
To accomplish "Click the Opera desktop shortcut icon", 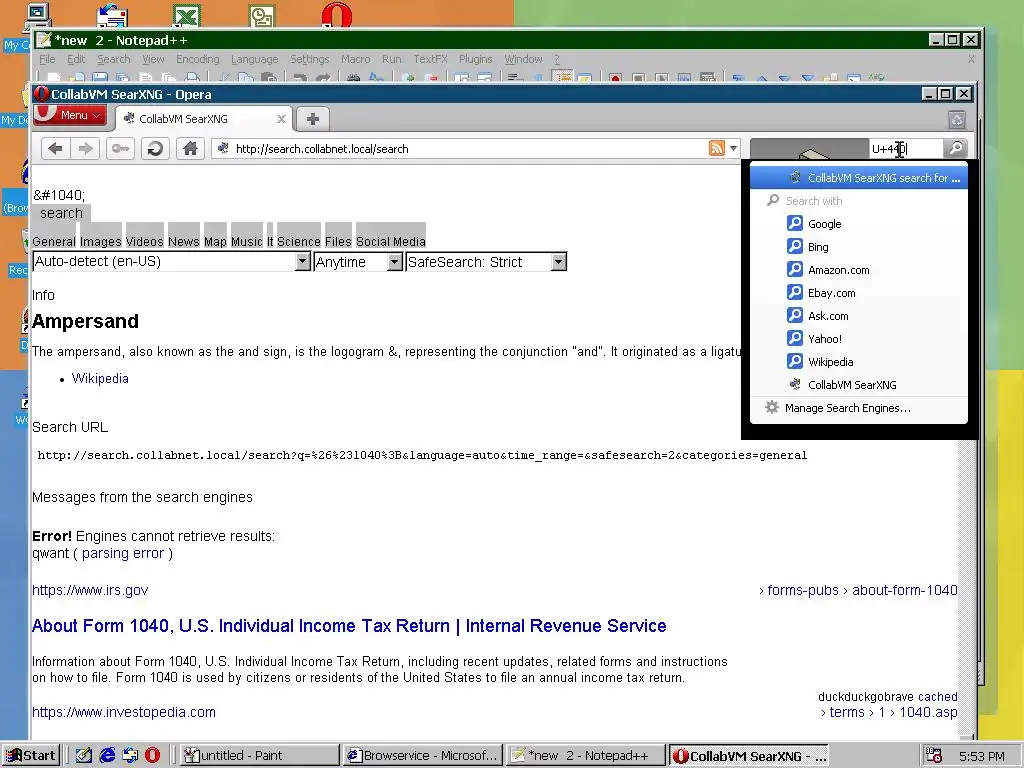I will pos(337,14).
